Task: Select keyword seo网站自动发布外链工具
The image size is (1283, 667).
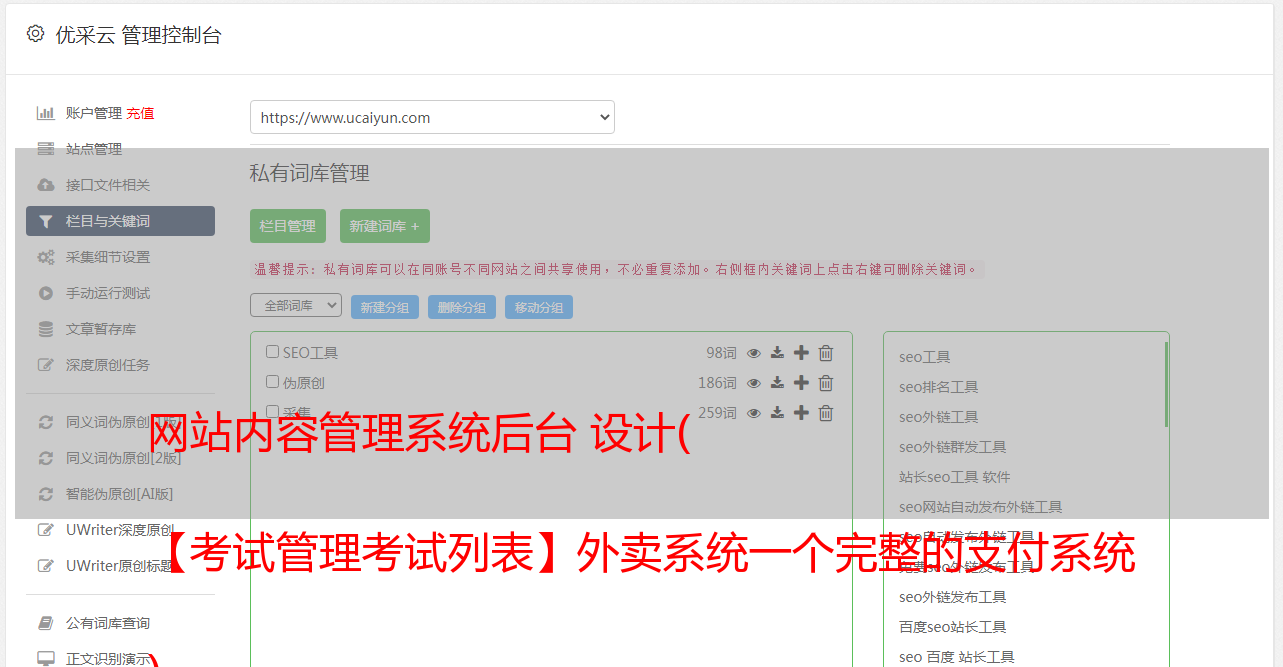Action: tap(980, 507)
